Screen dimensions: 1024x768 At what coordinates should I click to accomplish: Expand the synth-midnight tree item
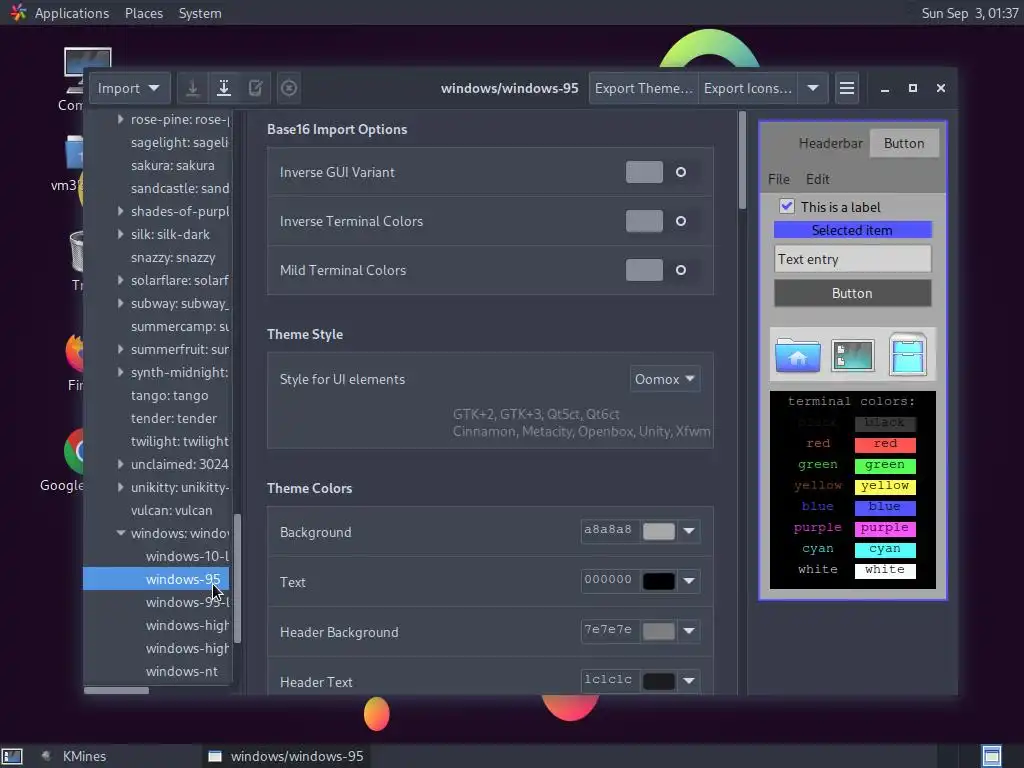[x=120, y=372]
